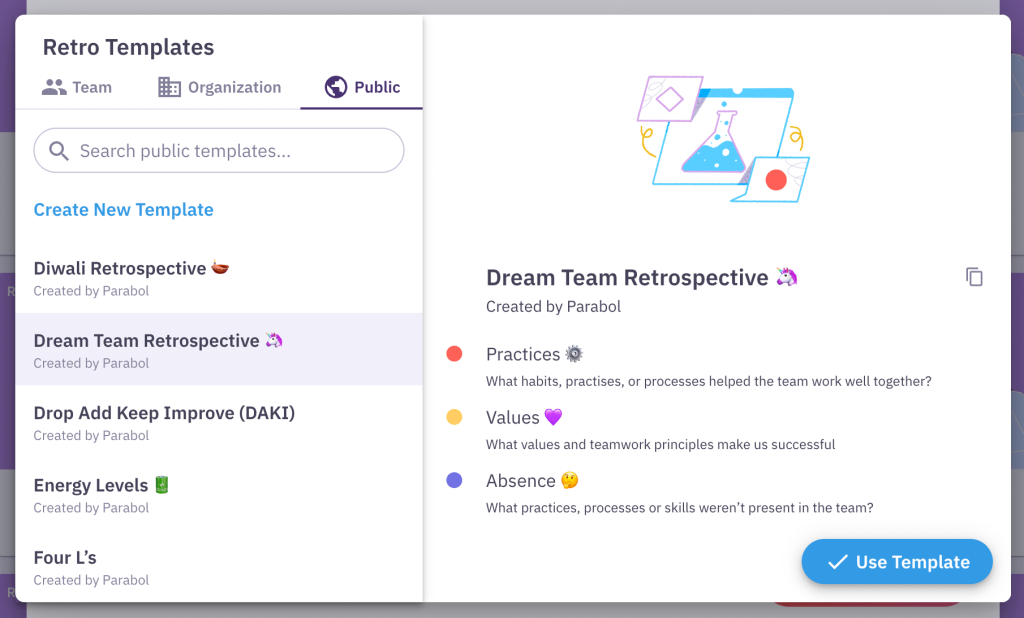This screenshot has width=1024, height=618.
Task: Open the Organization tab
Action: (220, 87)
